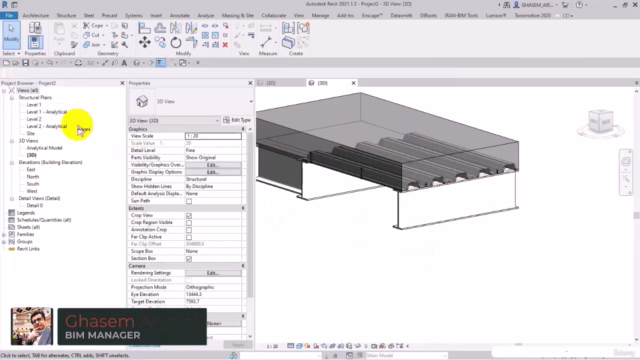Collapse the 3D Views tree node
Viewport: 640px width, 360px height.
(x=12, y=141)
